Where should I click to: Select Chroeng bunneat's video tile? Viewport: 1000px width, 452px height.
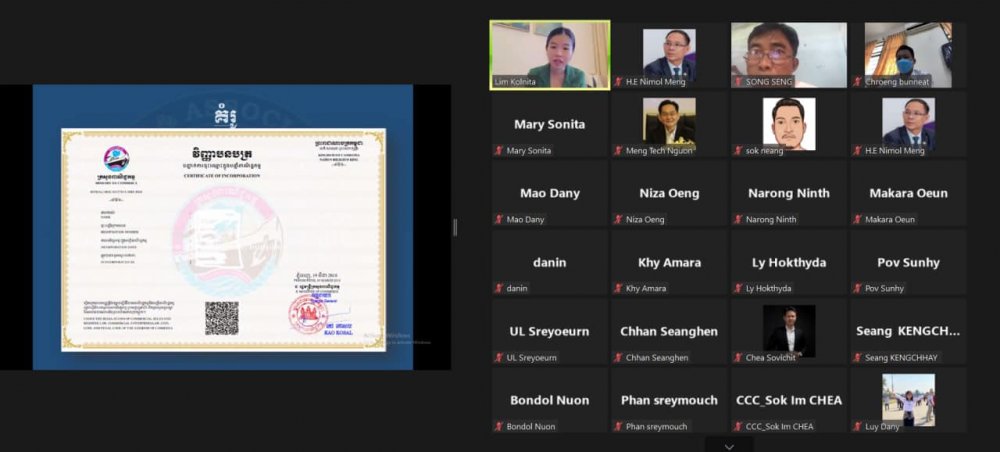[907, 55]
